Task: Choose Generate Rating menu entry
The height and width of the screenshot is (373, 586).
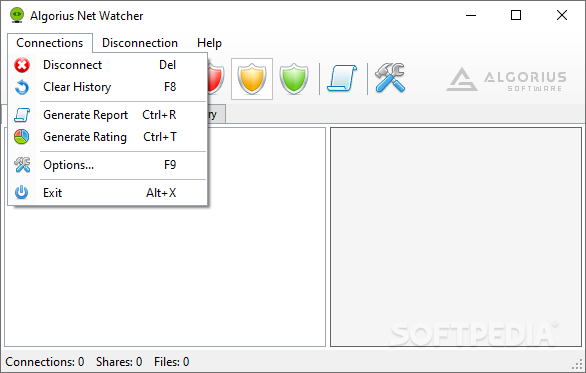Action: click(108, 137)
